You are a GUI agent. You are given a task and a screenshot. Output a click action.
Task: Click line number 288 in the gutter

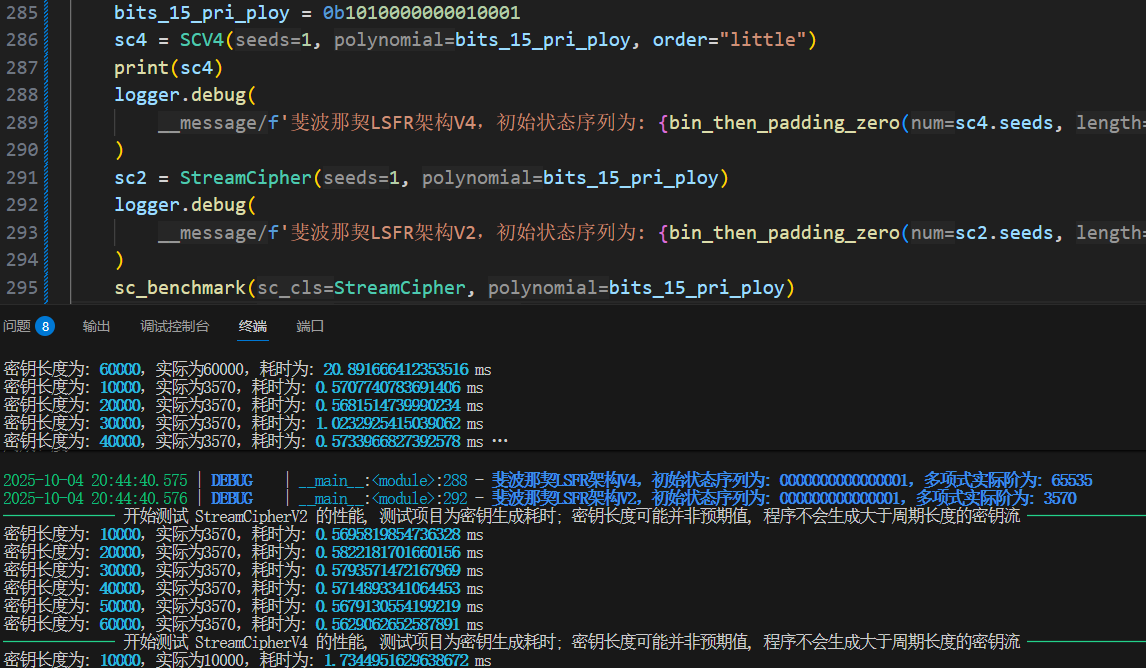(x=21, y=95)
